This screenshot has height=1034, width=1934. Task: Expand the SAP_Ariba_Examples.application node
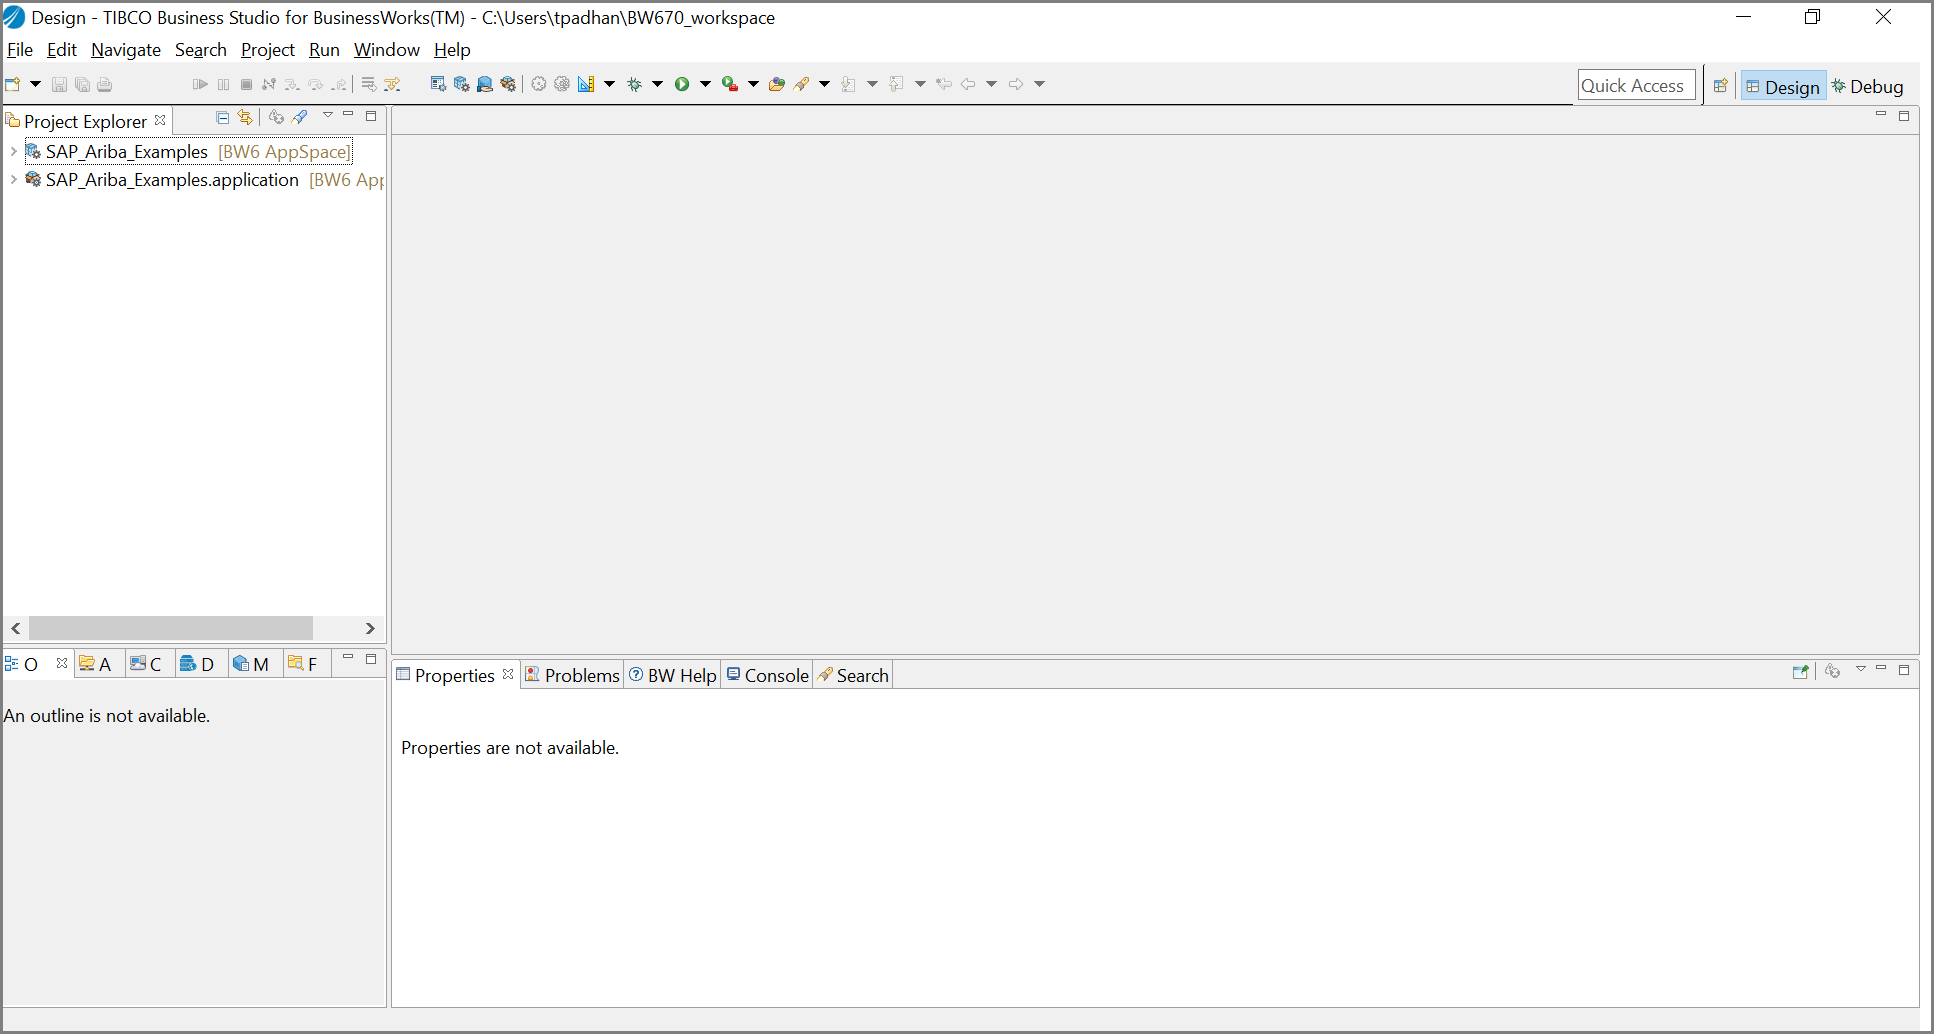(13, 180)
